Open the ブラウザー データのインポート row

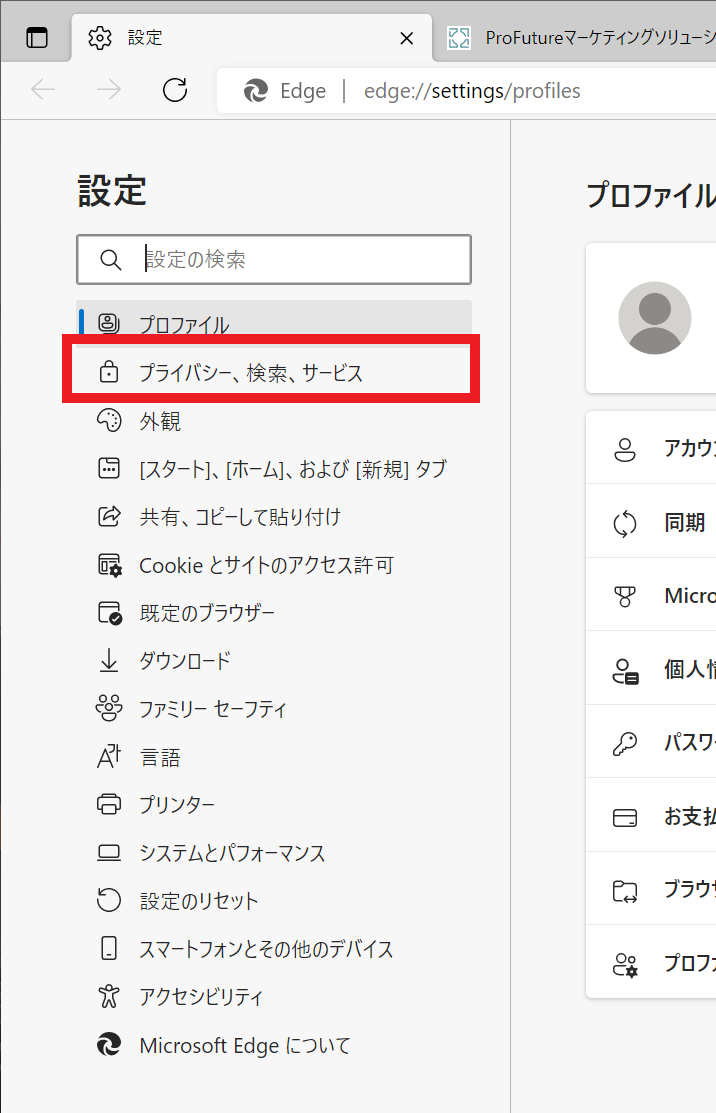click(x=651, y=889)
